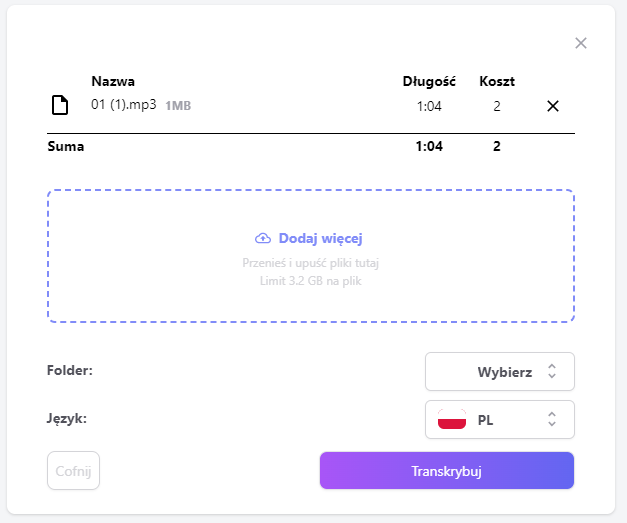Select the 01 (1).mp3 file name
The image size is (627, 523).
pos(124,105)
